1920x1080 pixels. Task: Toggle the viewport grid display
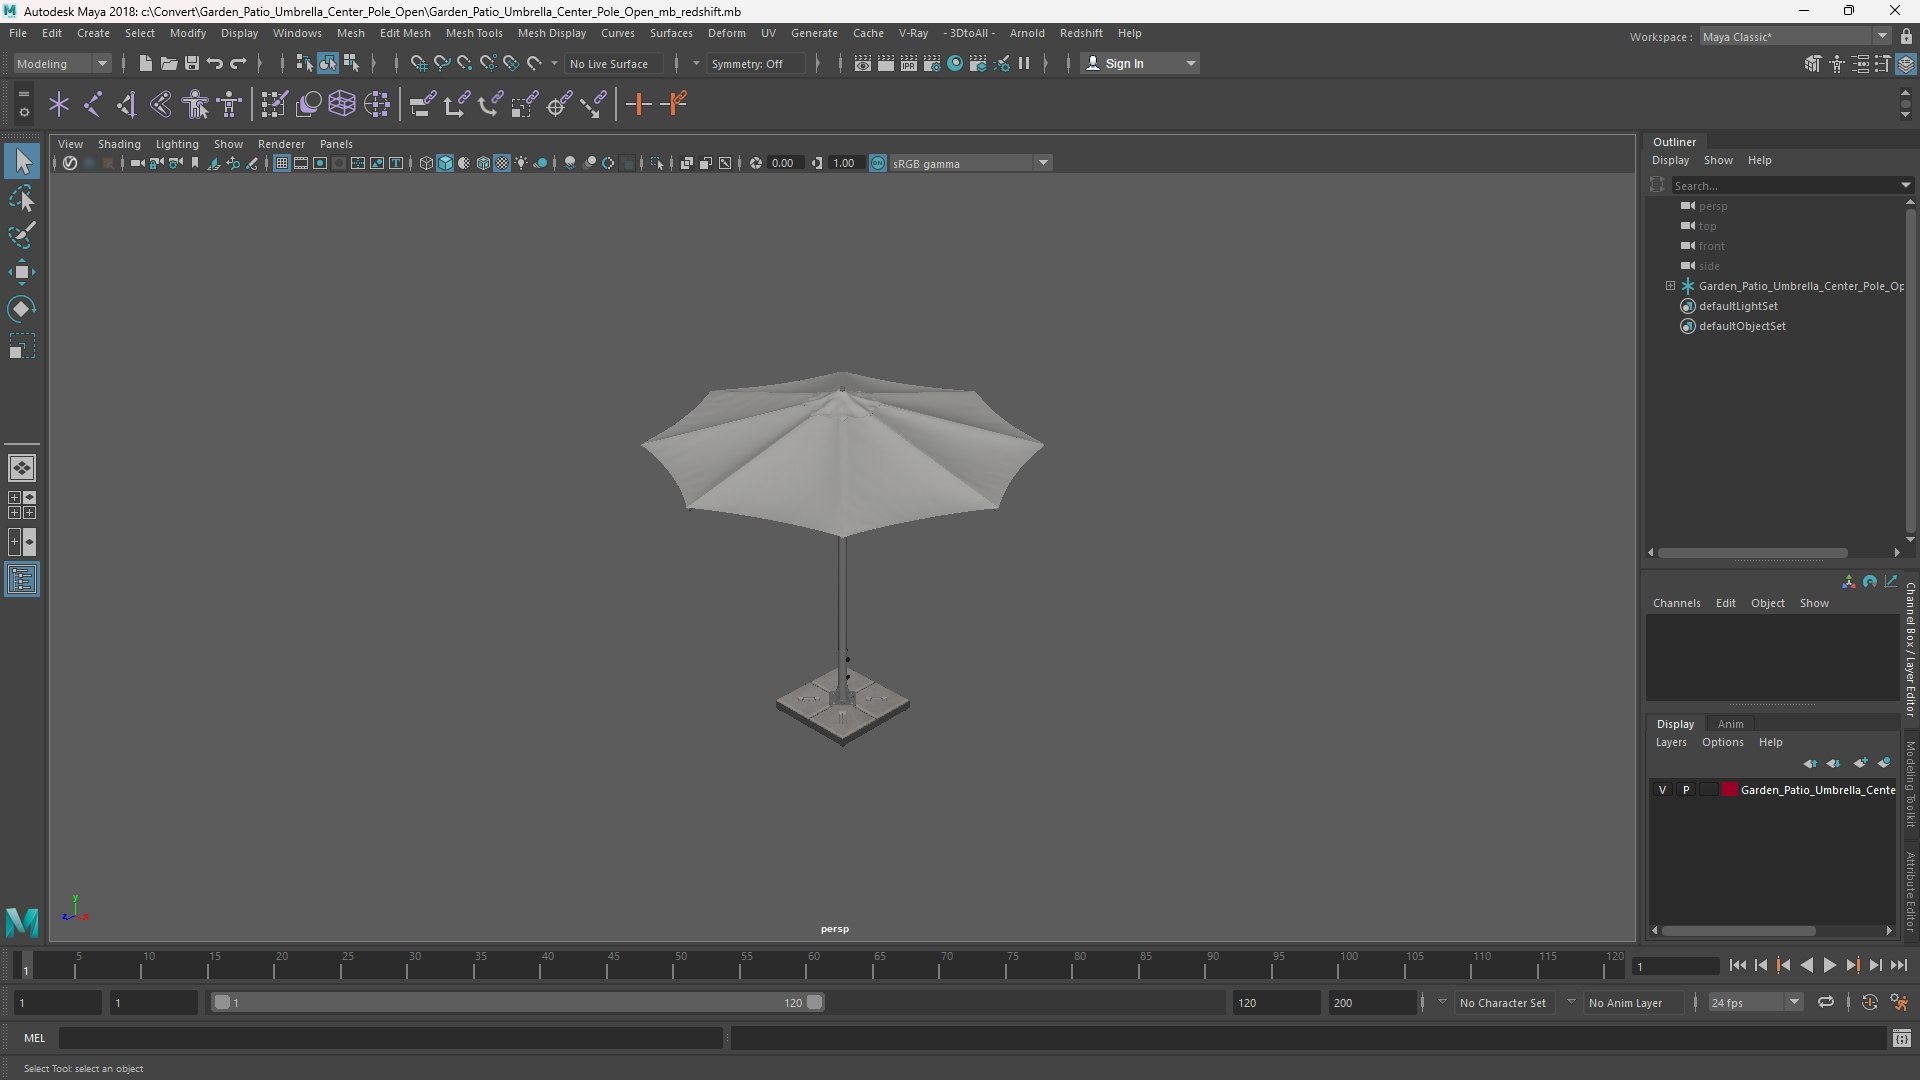(x=282, y=163)
